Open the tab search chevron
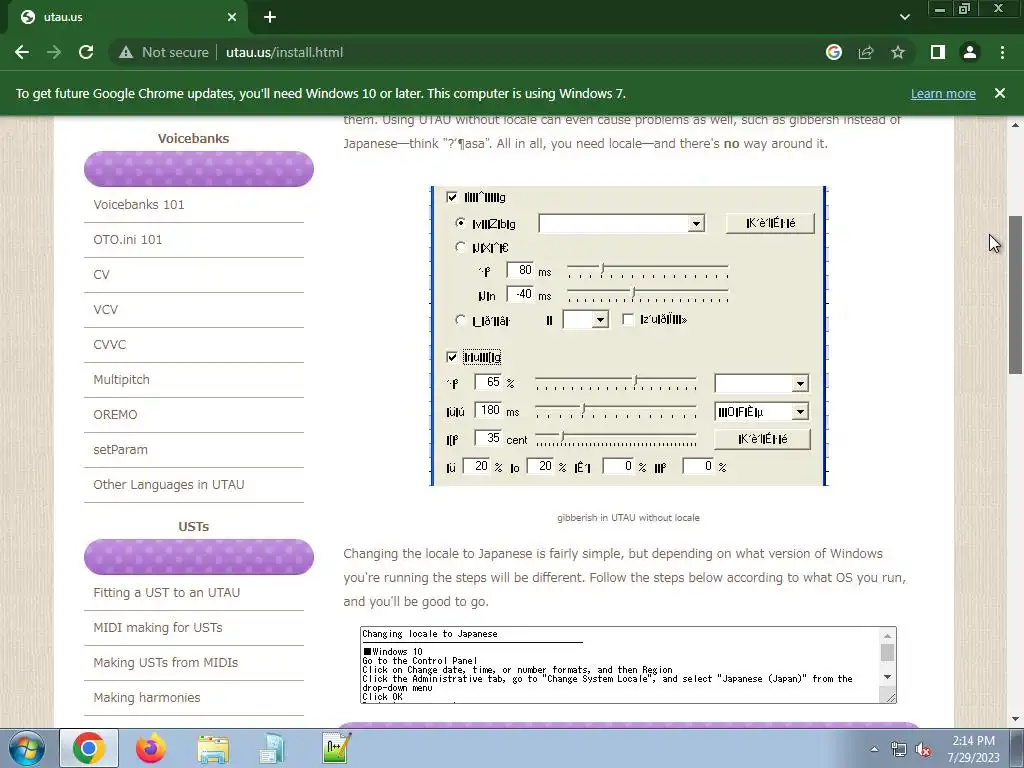Screen dimensions: 1024x768 coord(904,17)
